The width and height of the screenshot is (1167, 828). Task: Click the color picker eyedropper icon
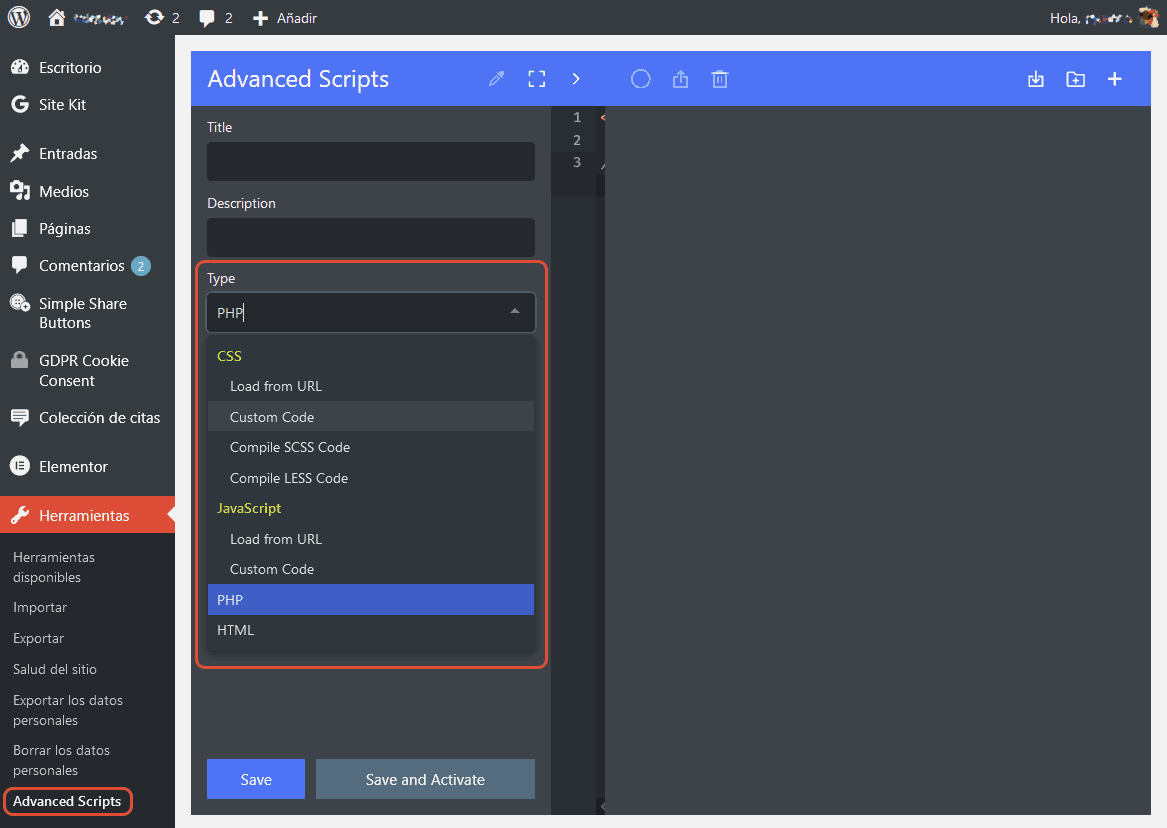(496, 79)
